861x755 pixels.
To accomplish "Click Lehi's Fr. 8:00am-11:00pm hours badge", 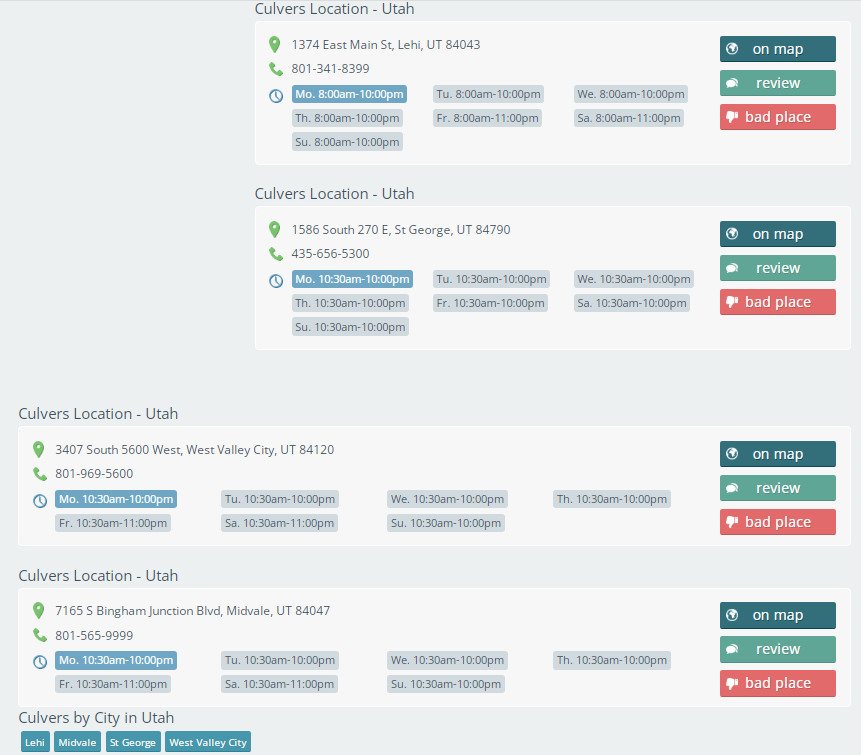I will pyautogui.click(x=487, y=118).
